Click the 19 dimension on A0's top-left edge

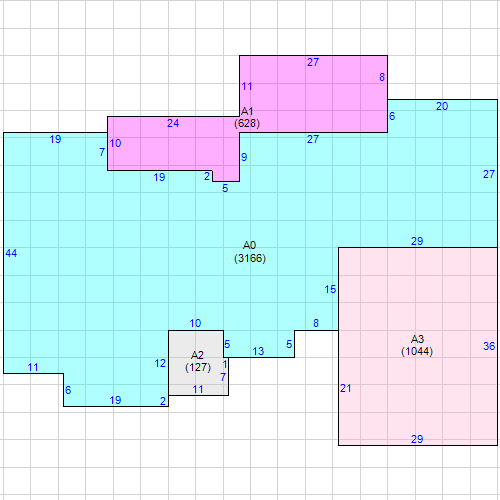[55, 139]
